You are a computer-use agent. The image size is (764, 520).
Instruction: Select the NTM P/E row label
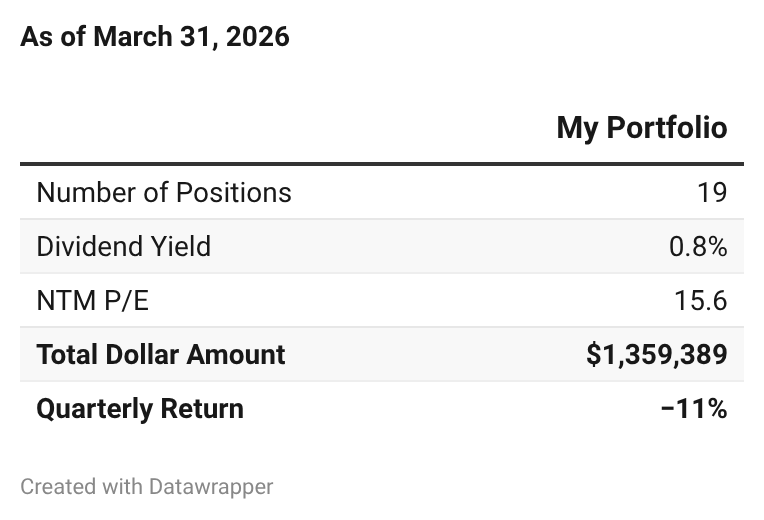[x=93, y=300]
